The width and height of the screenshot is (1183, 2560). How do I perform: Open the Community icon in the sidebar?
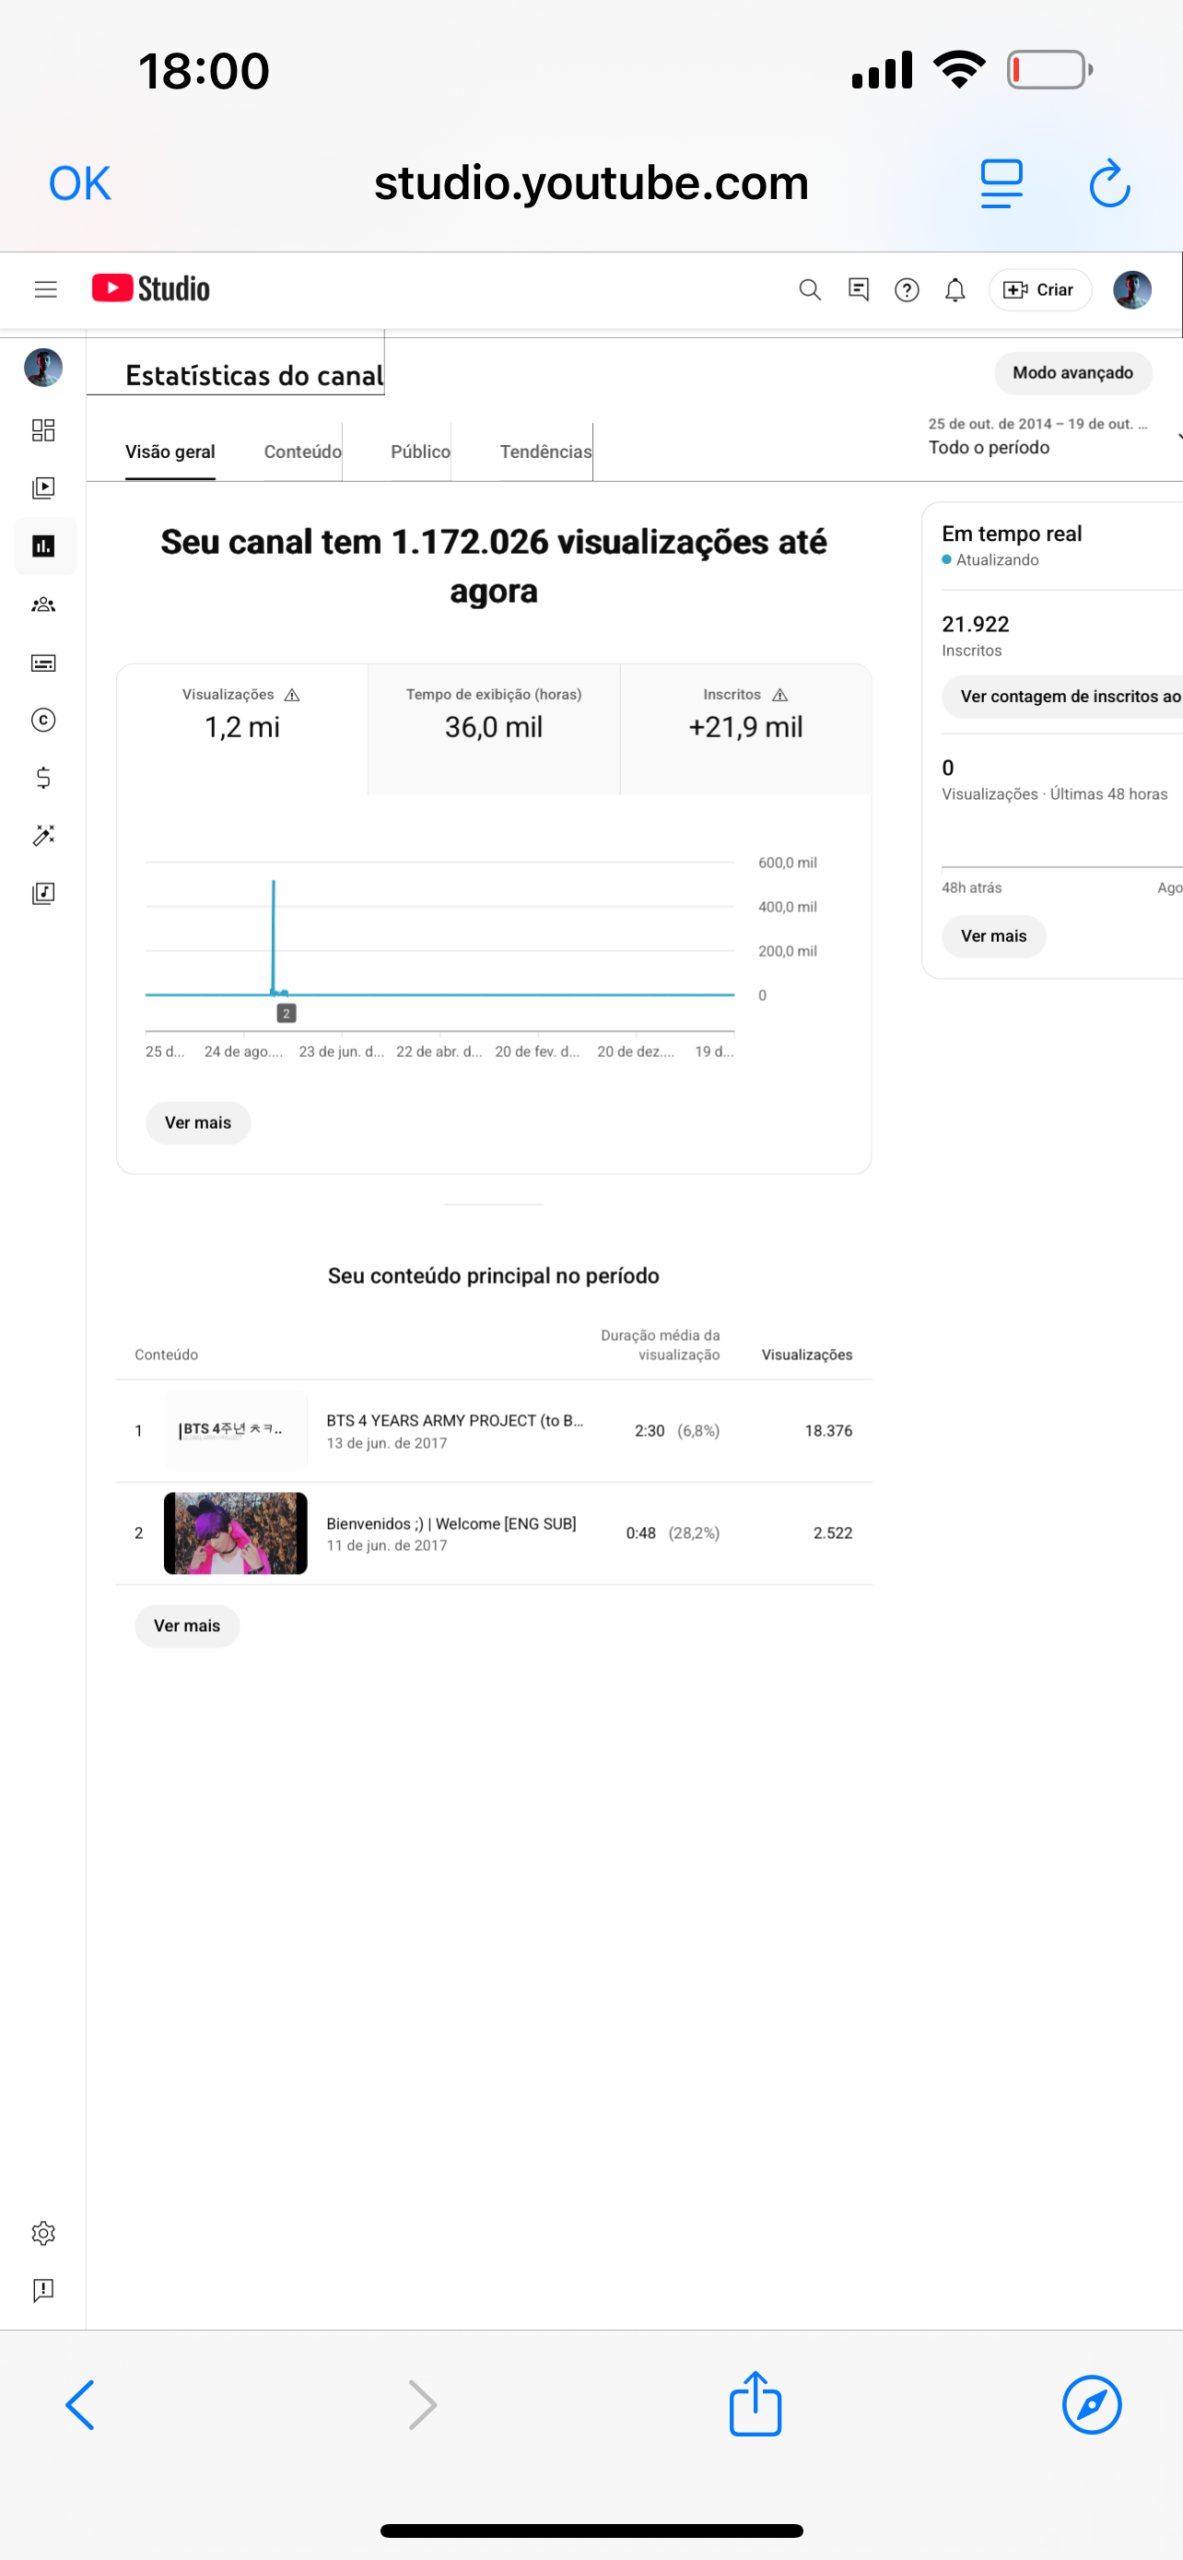pos(44,604)
